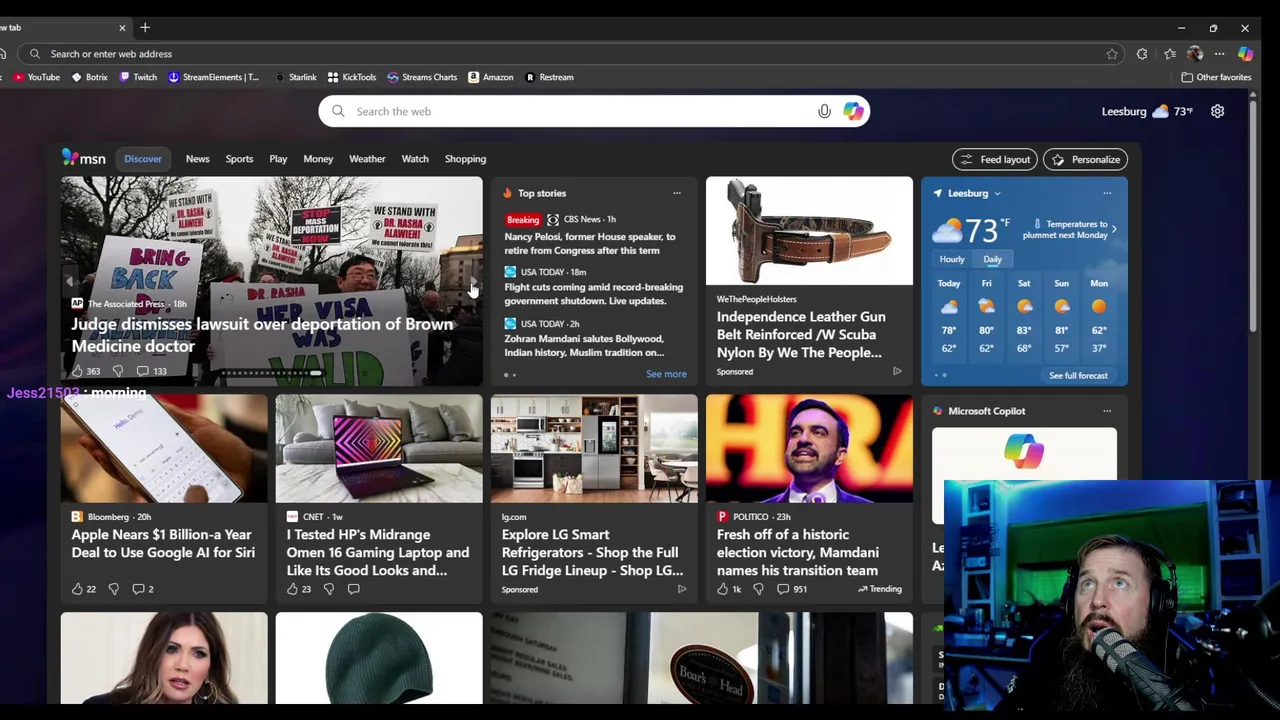Screen dimensions: 1280x720
Task: Open the Other favorites folder
Action: 1216,77
